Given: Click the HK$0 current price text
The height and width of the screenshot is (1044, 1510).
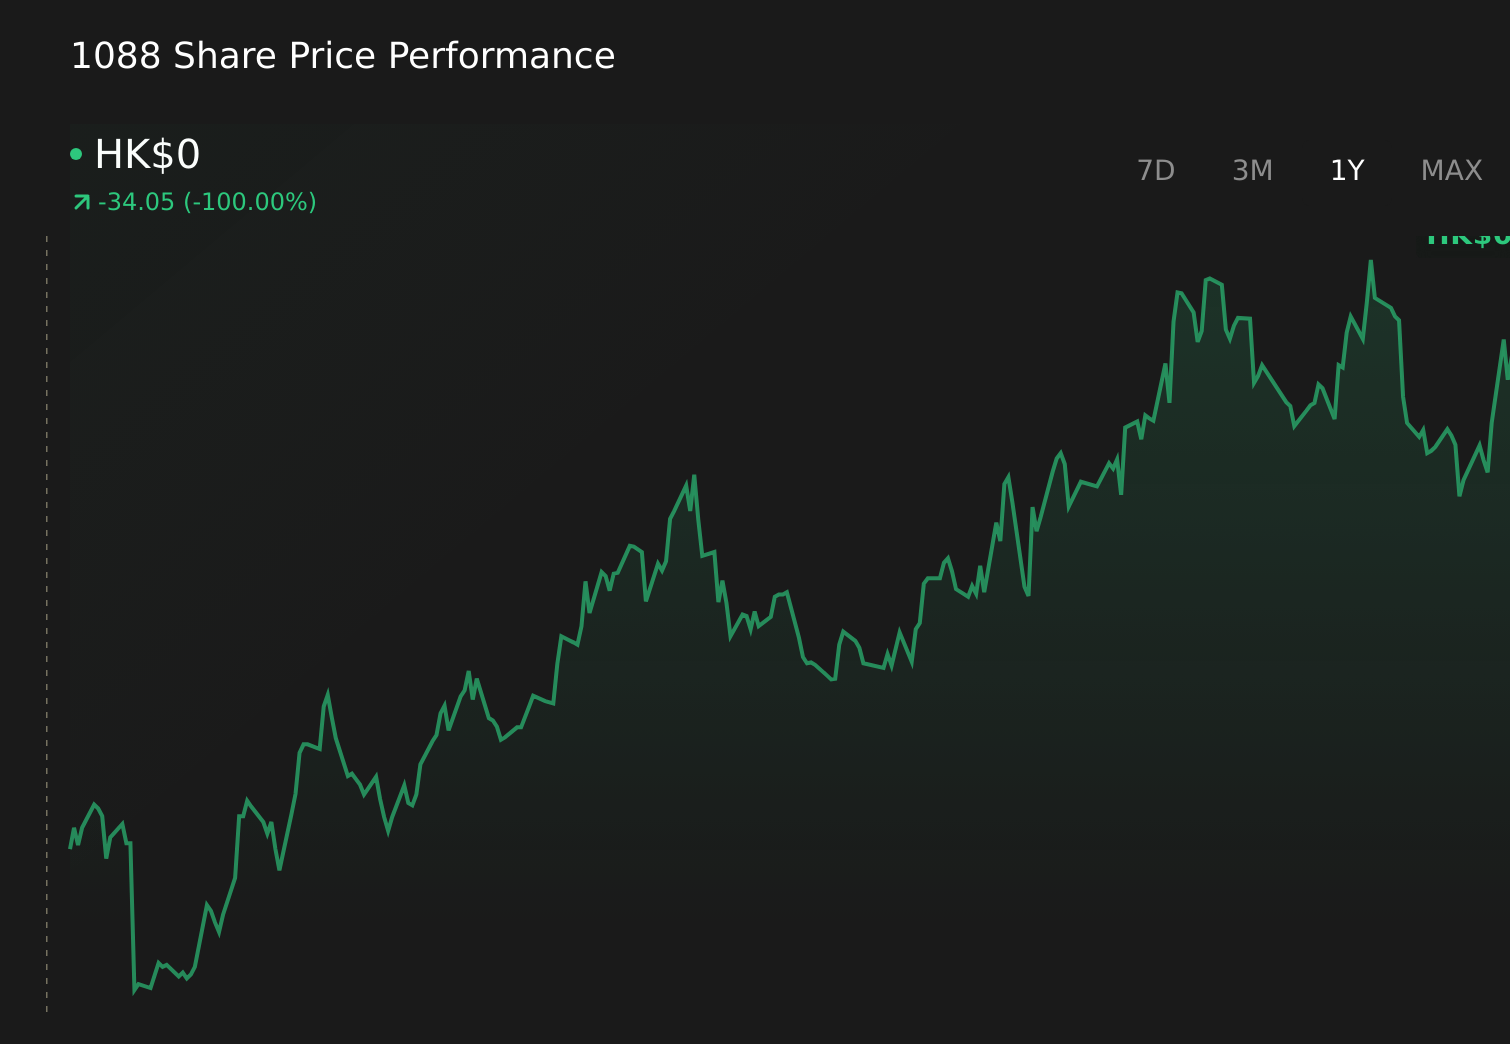Looking at the screenshot, I should tap(147, 155).
